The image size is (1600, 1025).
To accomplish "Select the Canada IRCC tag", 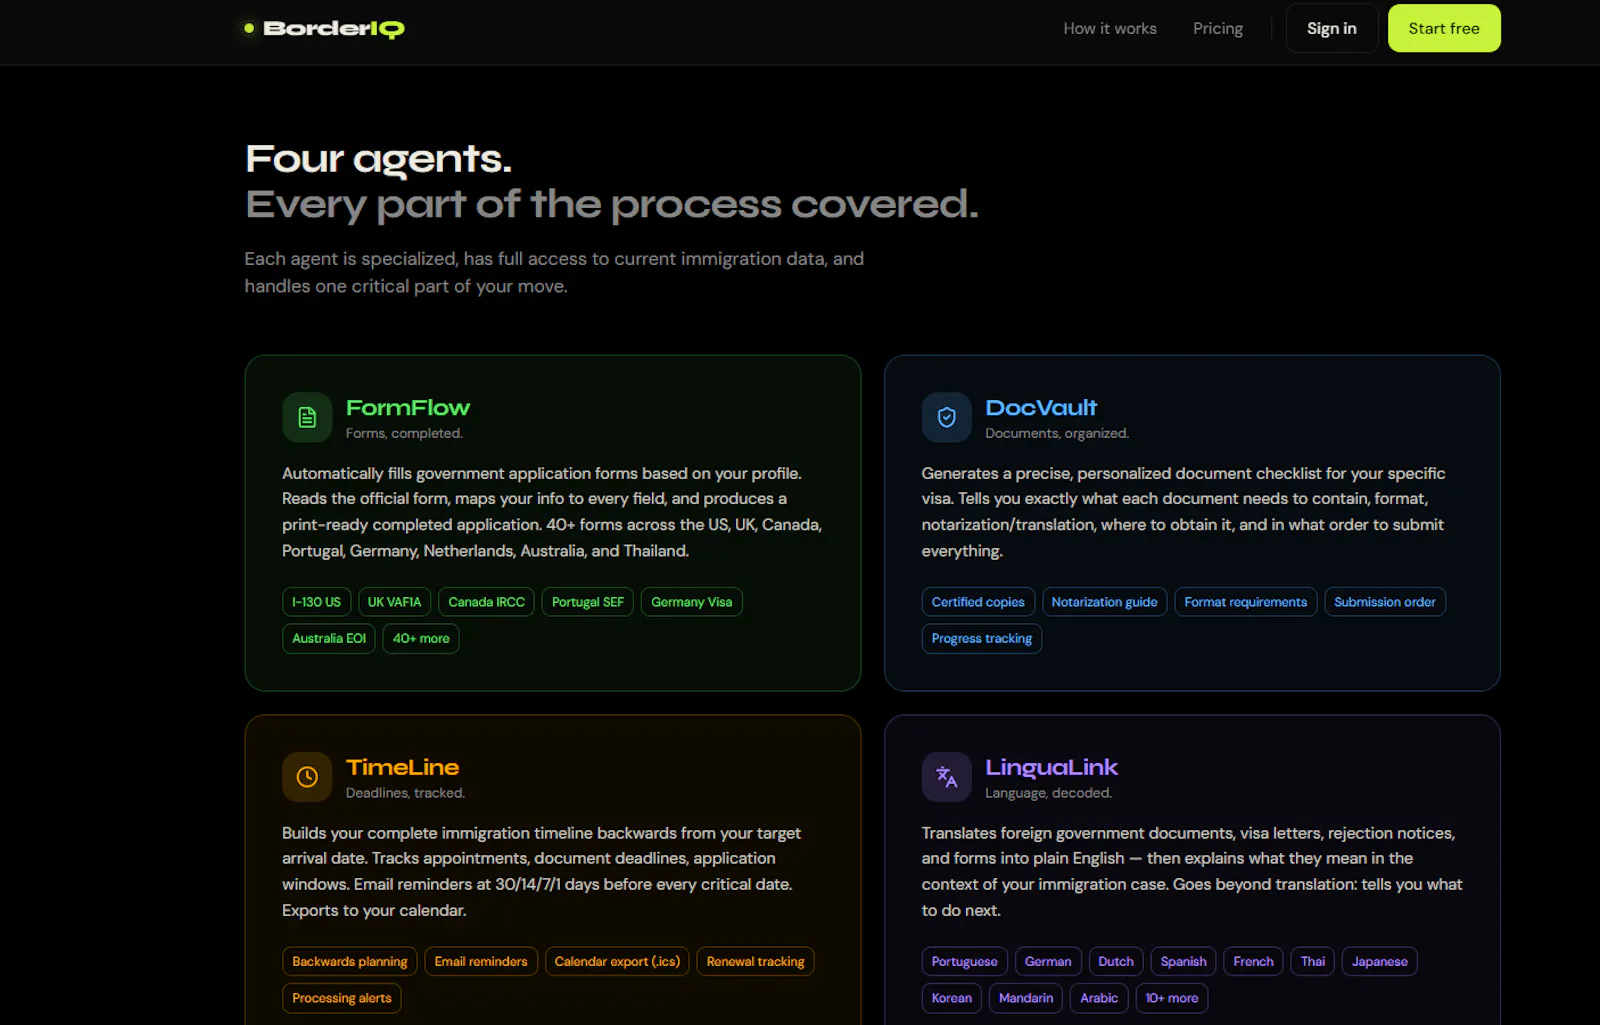I will [486, 602].
